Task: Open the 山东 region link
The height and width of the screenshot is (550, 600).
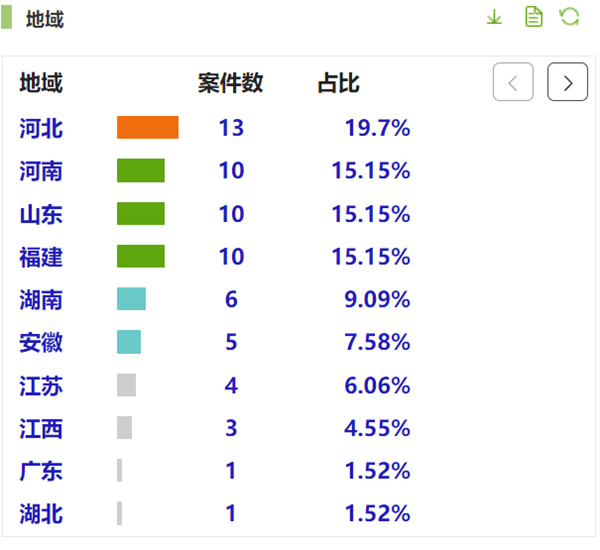Action: tap(41, 214)
